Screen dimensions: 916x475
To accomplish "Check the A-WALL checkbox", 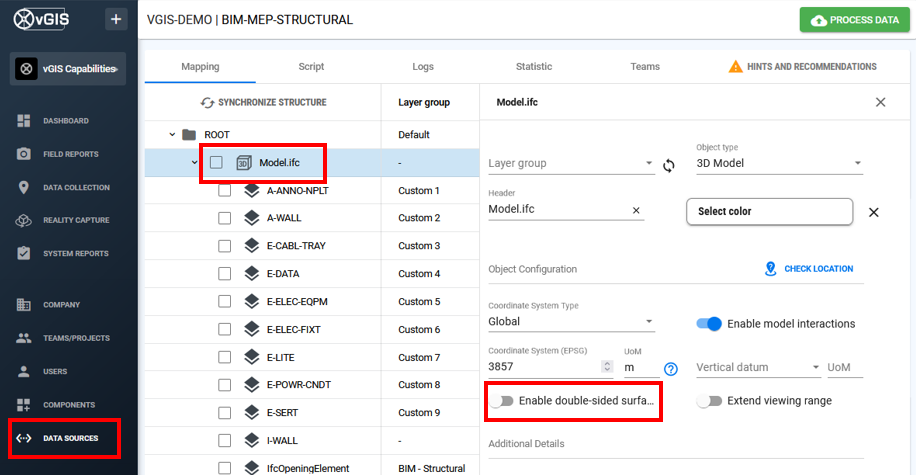I will click(224, 218).
